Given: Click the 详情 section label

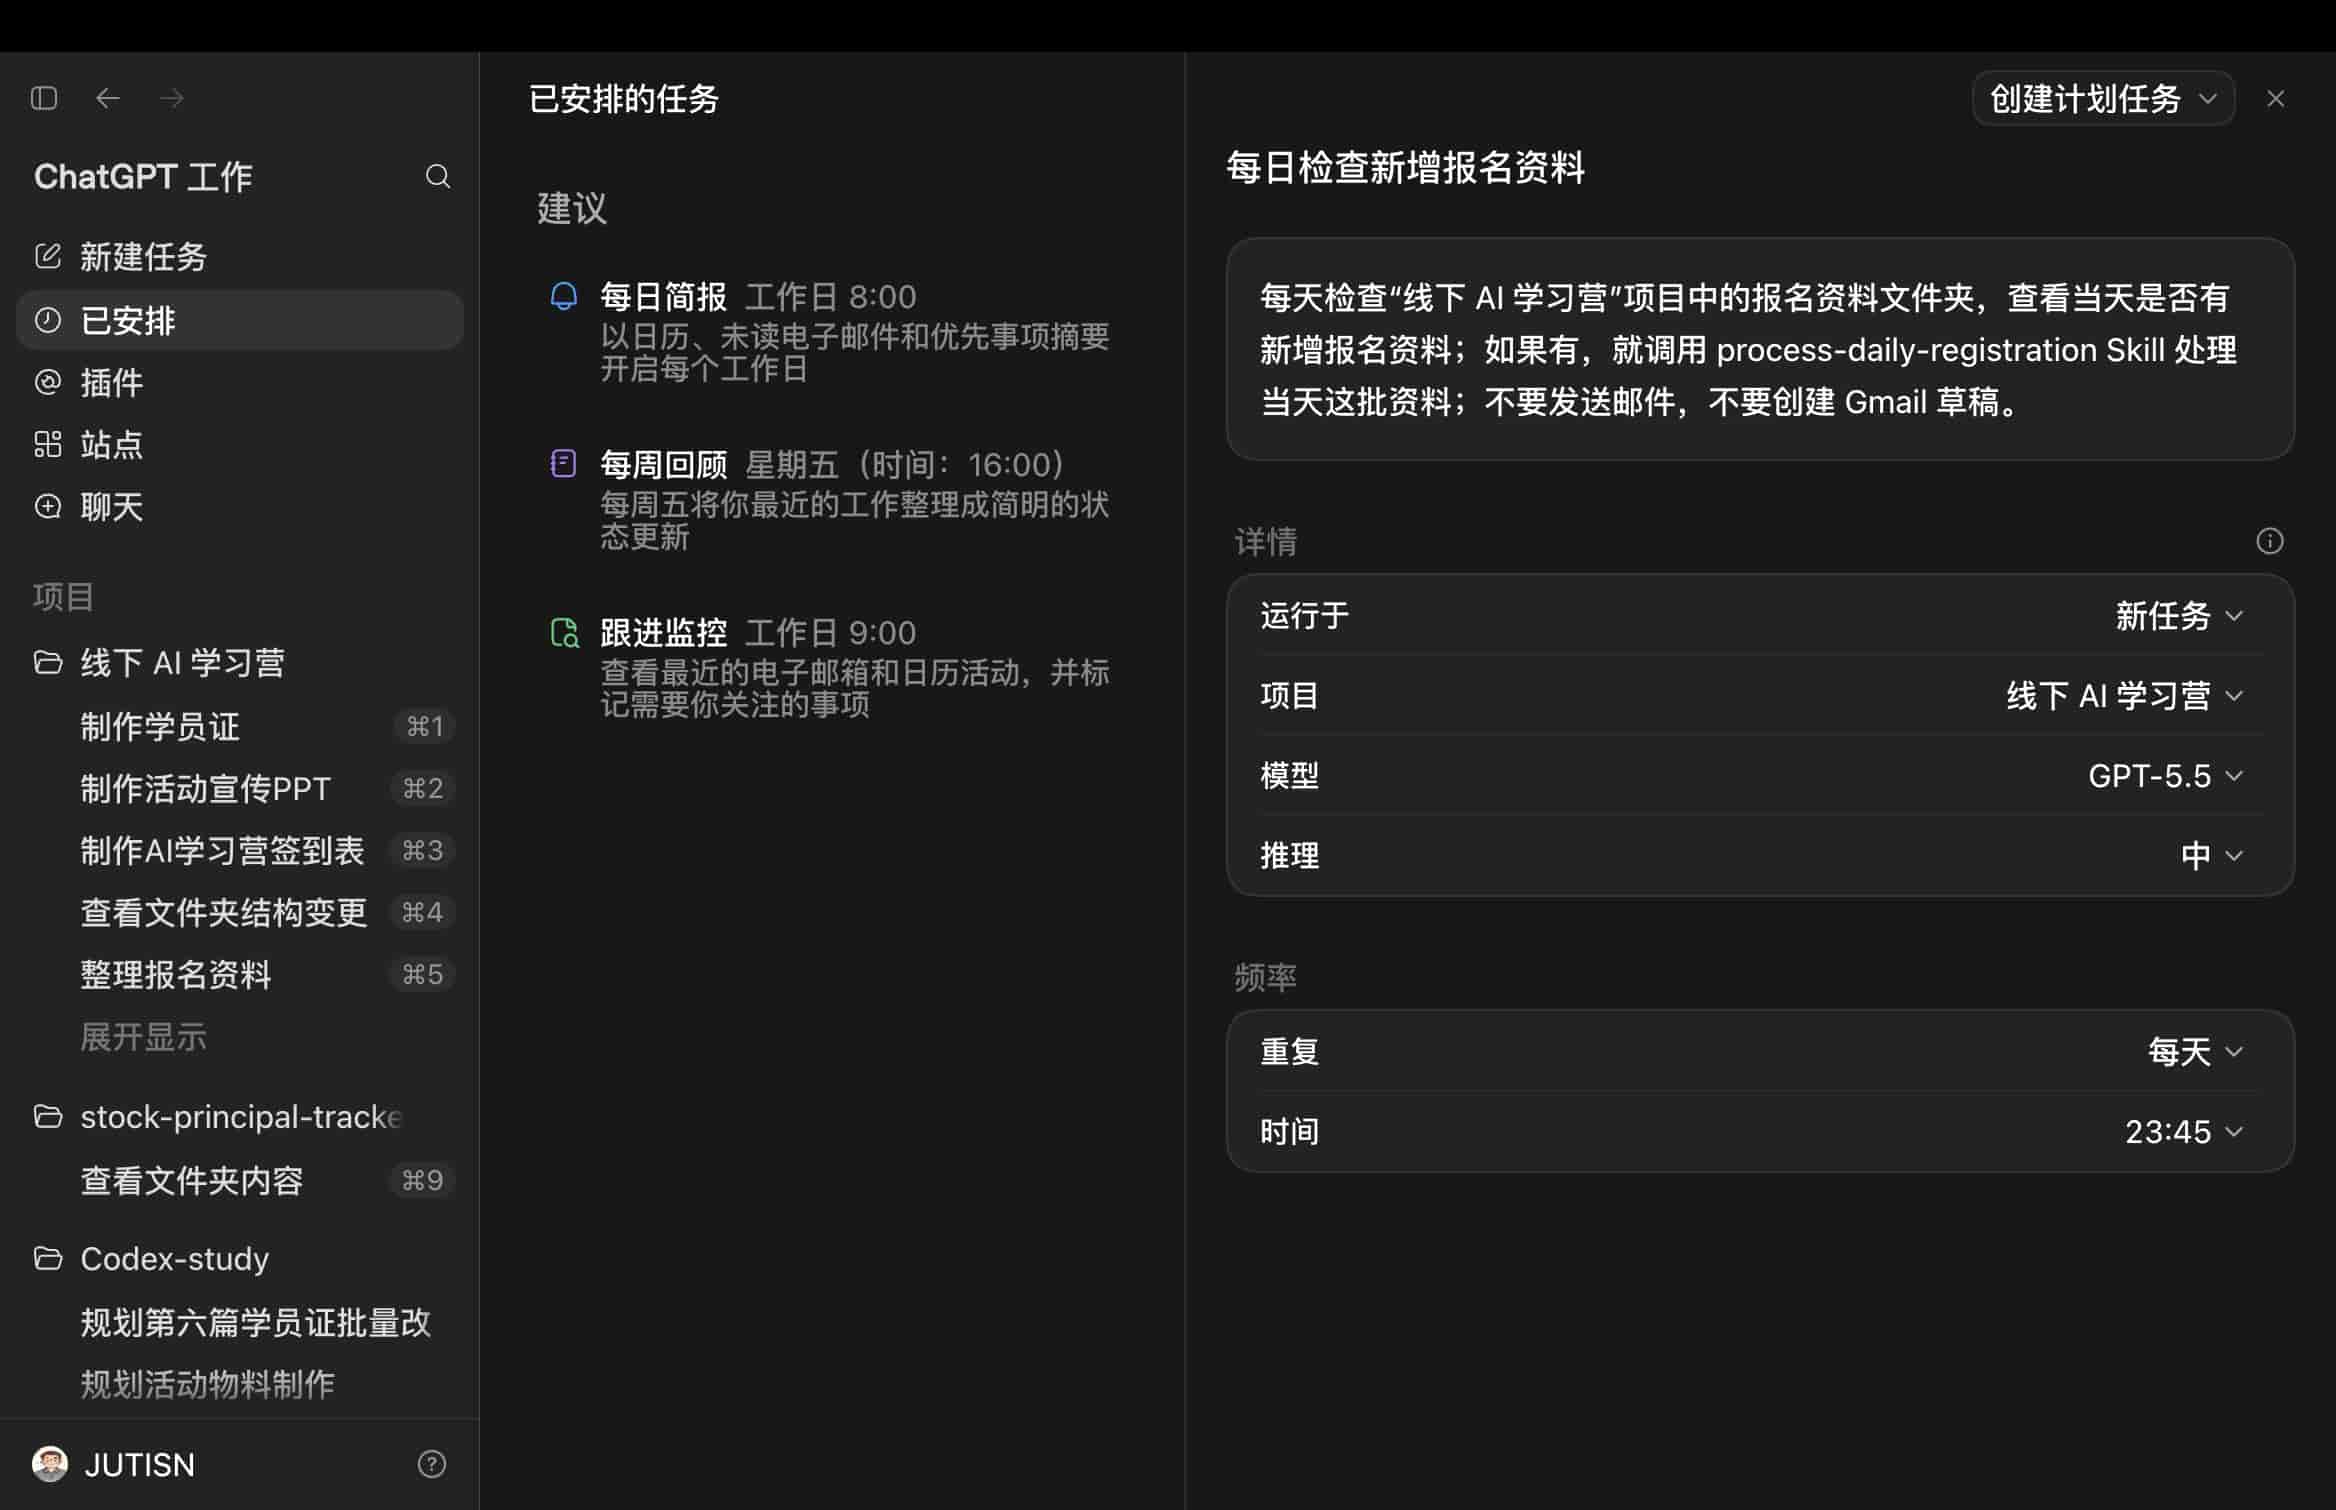Looking at the screenshot, I should pyautogui.click(x=1266, y=541).
